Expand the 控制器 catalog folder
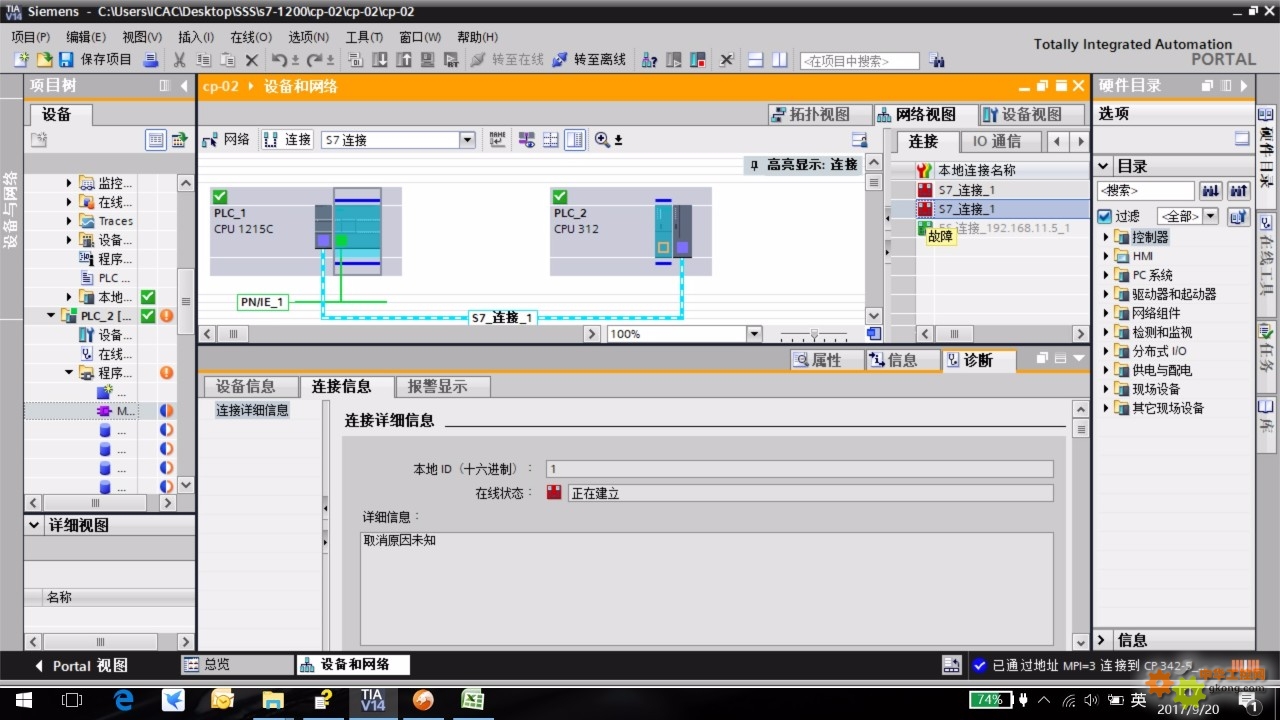 pos(1107,237)
